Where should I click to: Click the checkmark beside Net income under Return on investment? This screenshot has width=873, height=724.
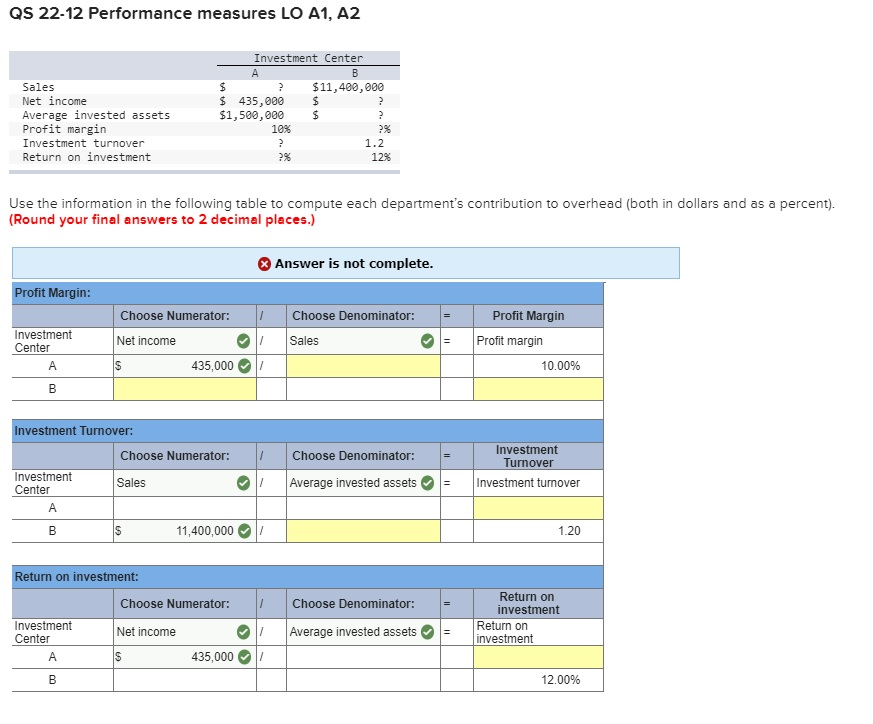point(244,632)
